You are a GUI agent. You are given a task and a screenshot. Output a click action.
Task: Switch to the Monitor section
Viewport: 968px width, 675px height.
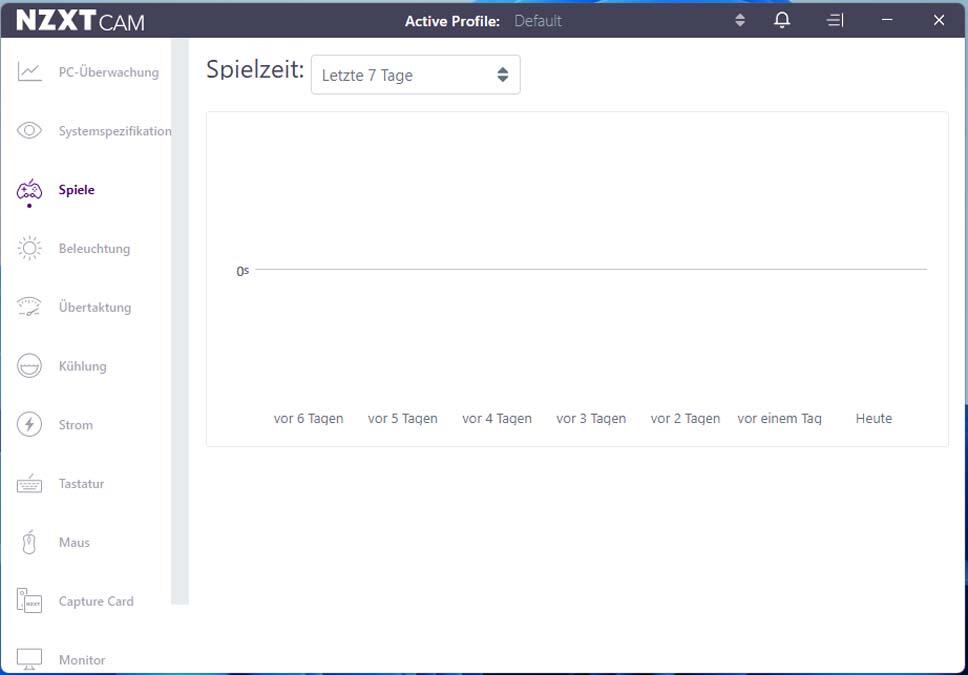[x=81, y=660]
